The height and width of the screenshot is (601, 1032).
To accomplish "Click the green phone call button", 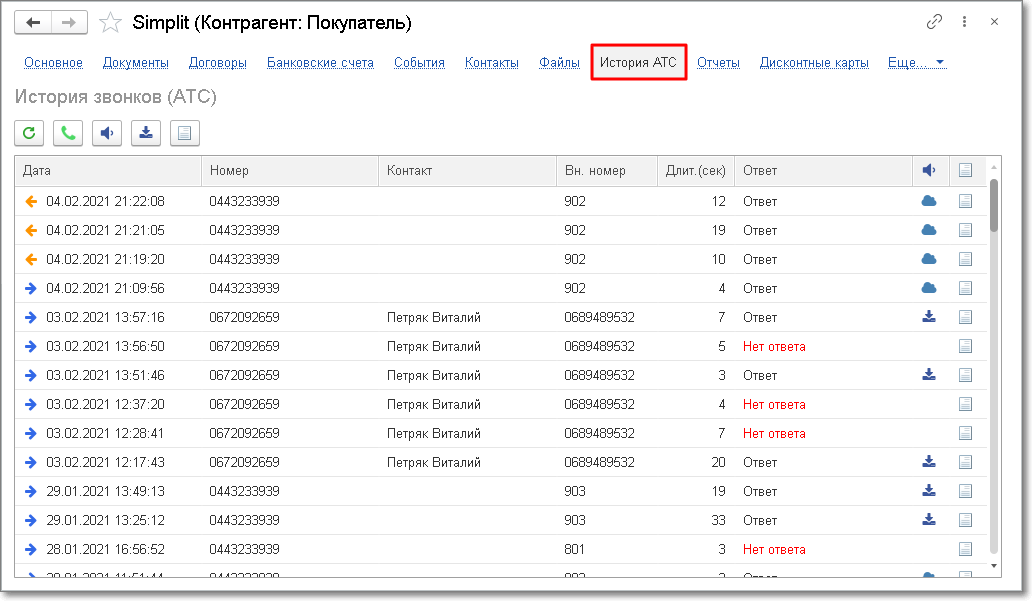I will point(68,132).
